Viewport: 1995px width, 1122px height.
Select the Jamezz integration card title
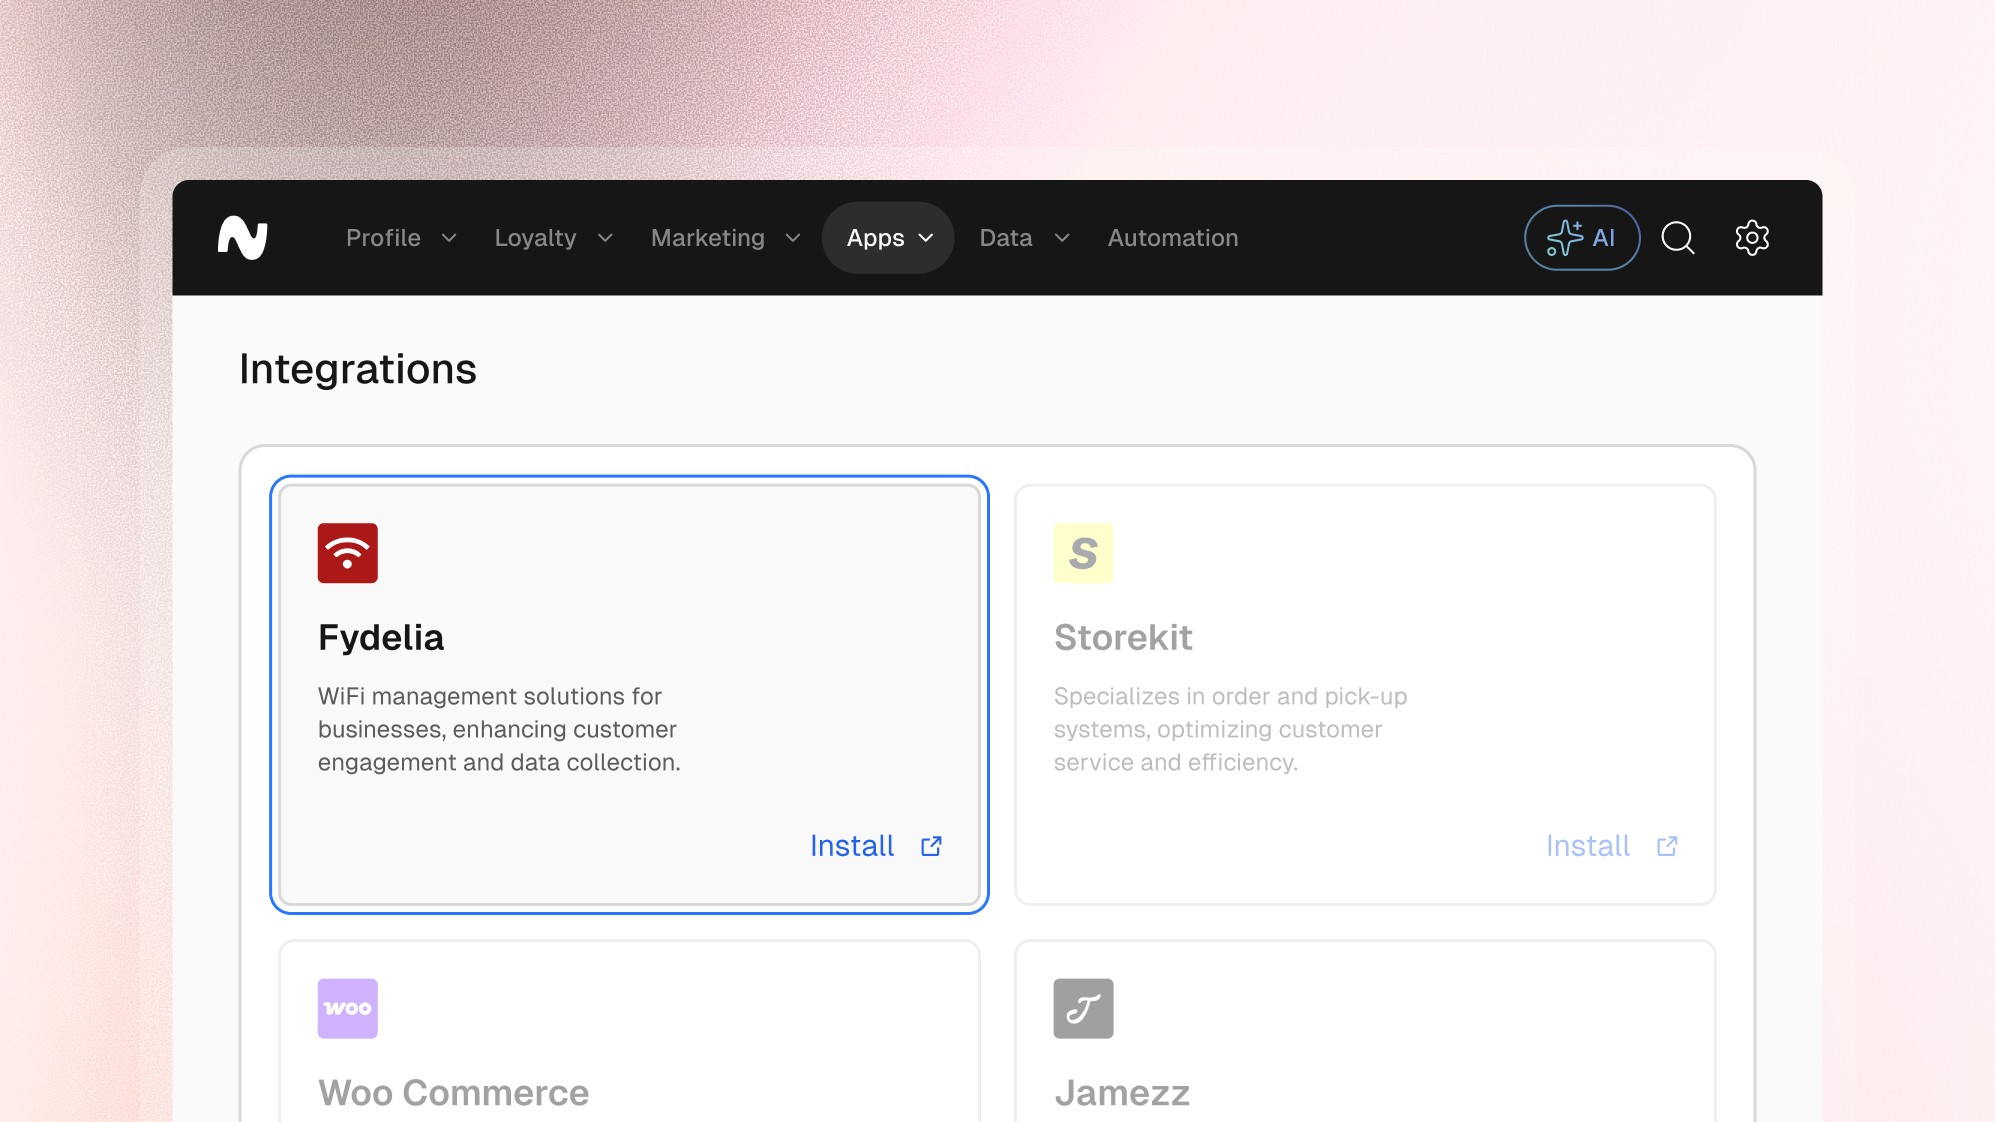point(1122,1093)
